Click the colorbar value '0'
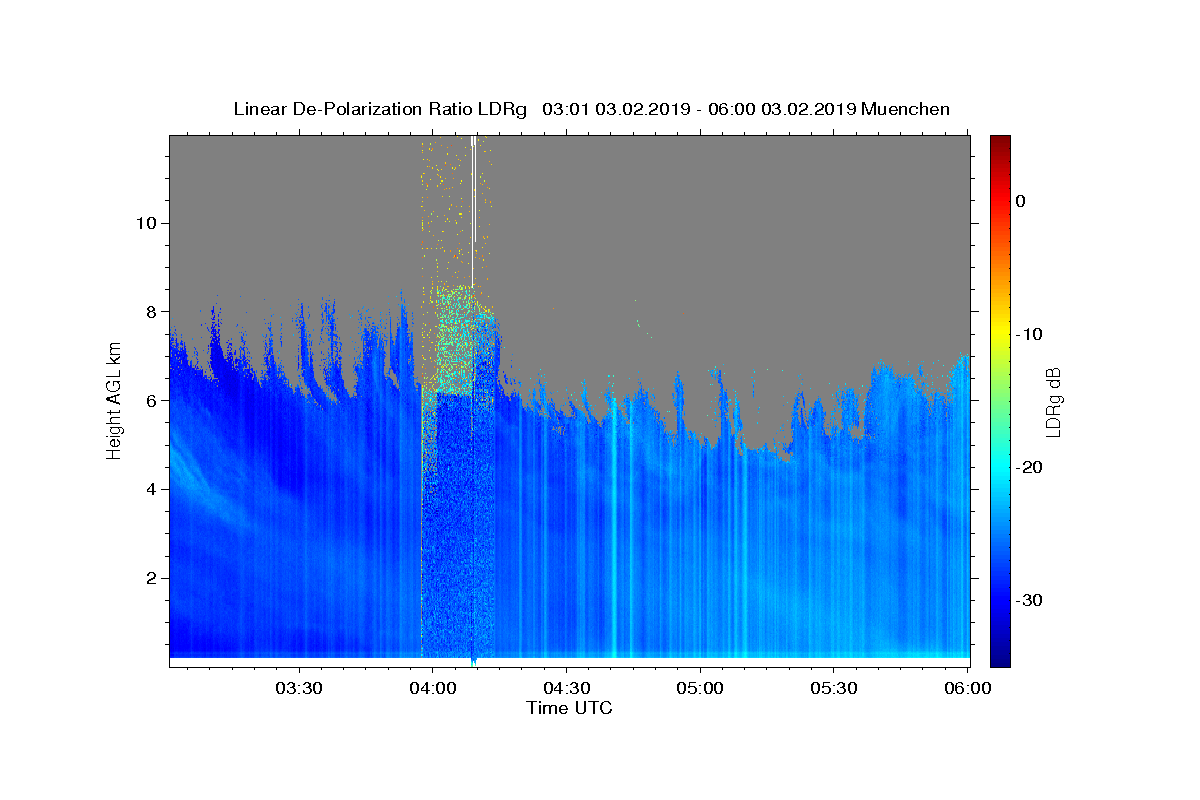The image size is (1200, 800). point(1021,201)
